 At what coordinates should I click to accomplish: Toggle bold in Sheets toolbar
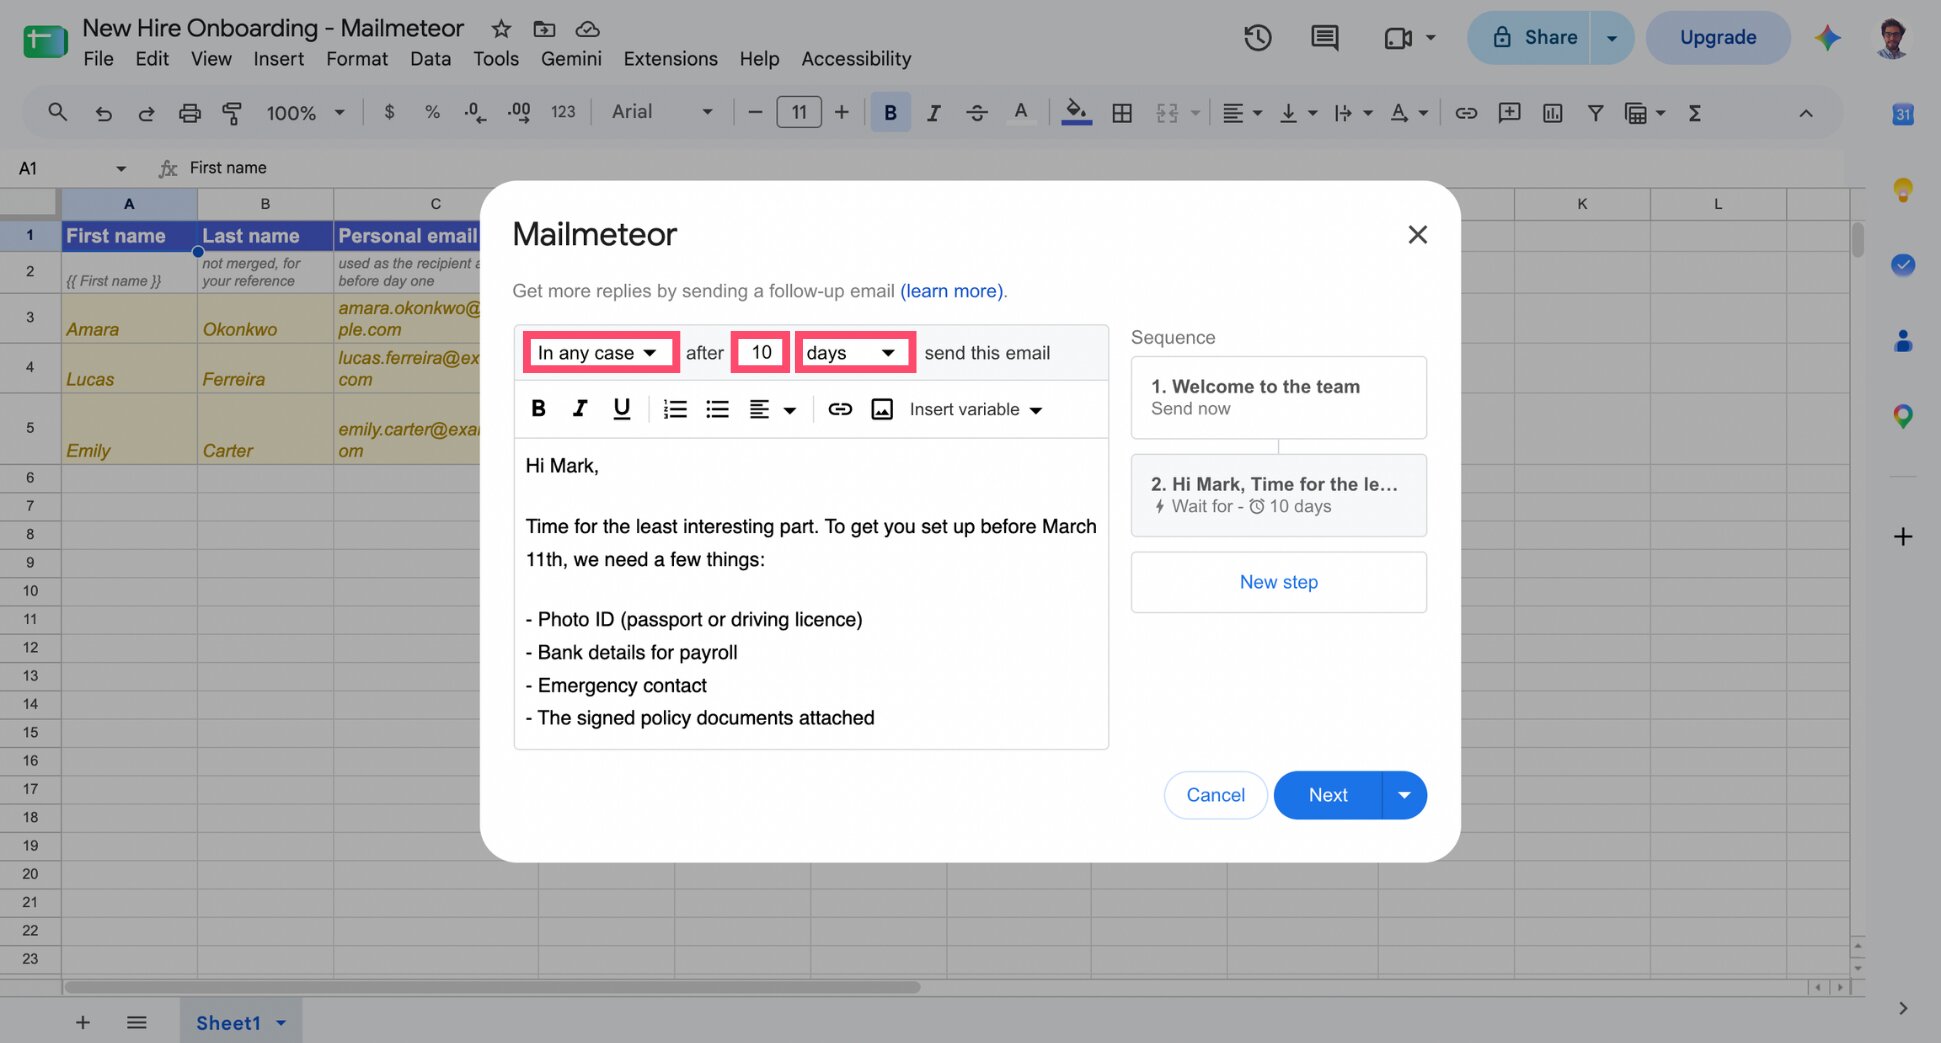pyautogui.click(x=890, y=113)
